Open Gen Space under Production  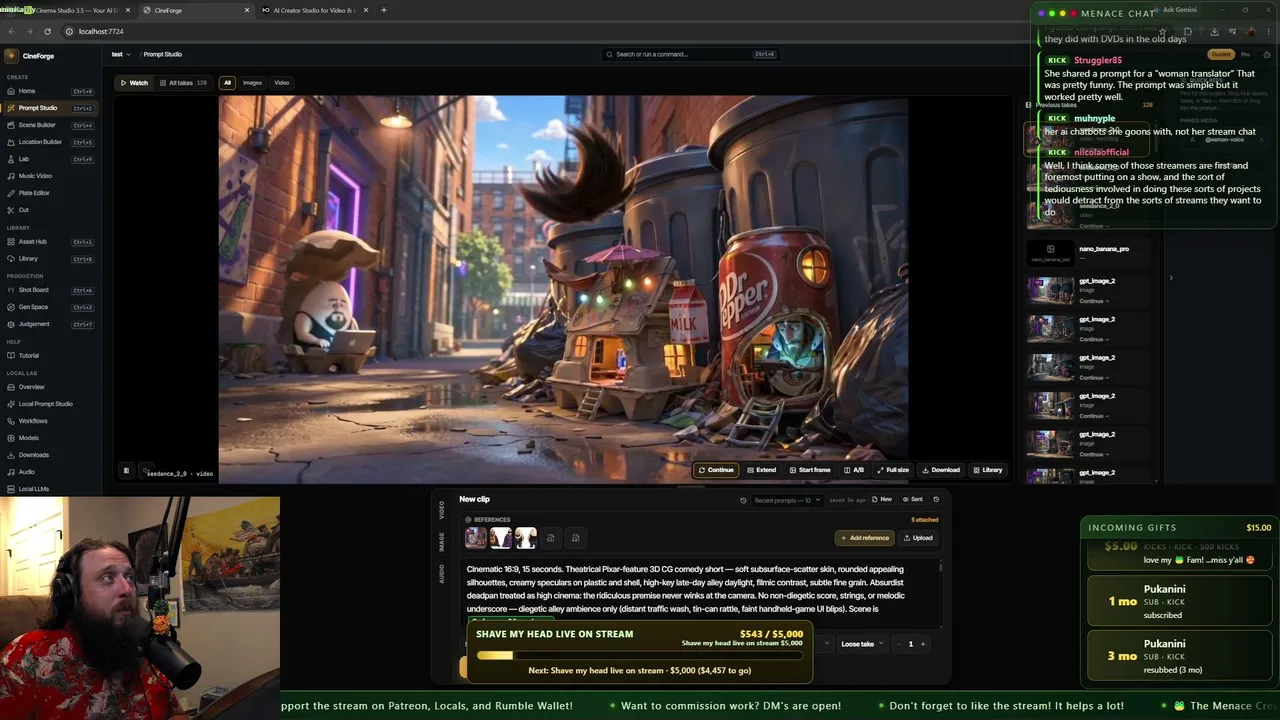point(50,307)
